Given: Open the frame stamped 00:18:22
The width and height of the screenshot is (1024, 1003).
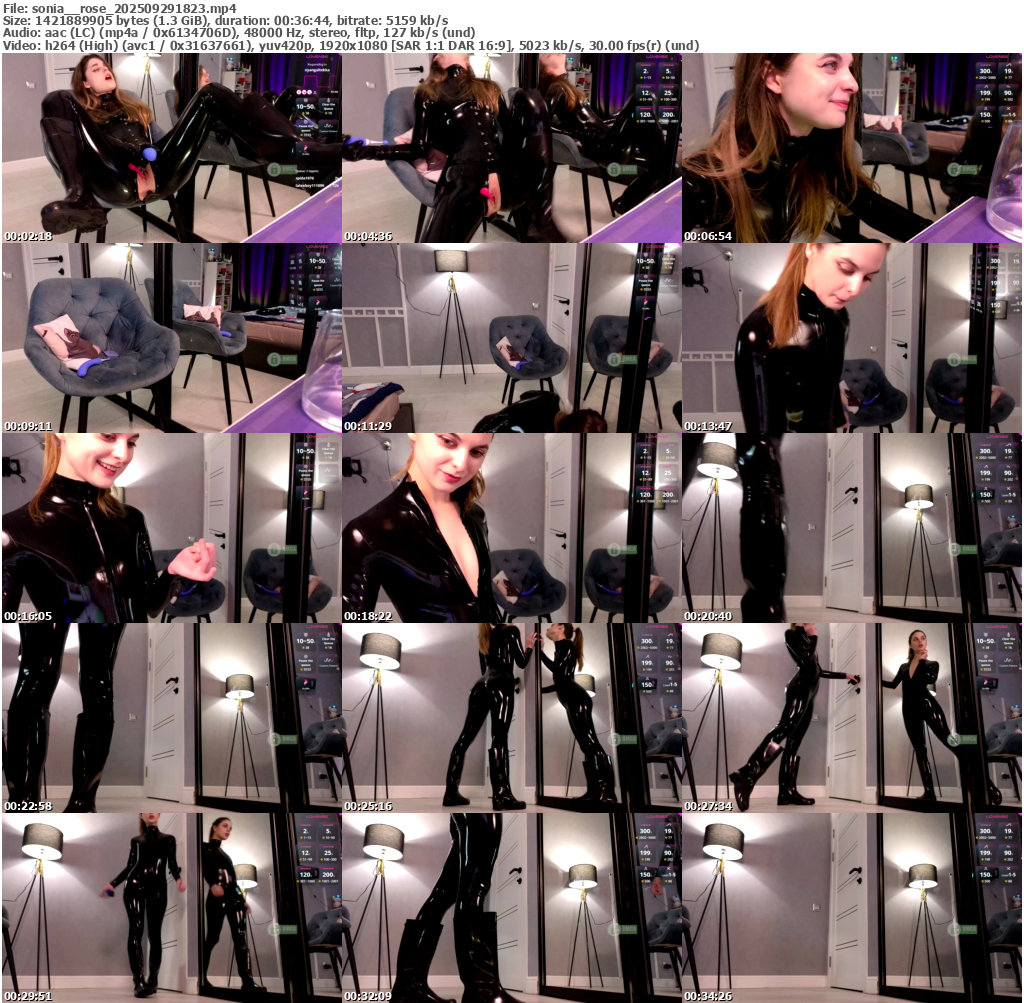Looking at the screenshot, I should 511,528.
